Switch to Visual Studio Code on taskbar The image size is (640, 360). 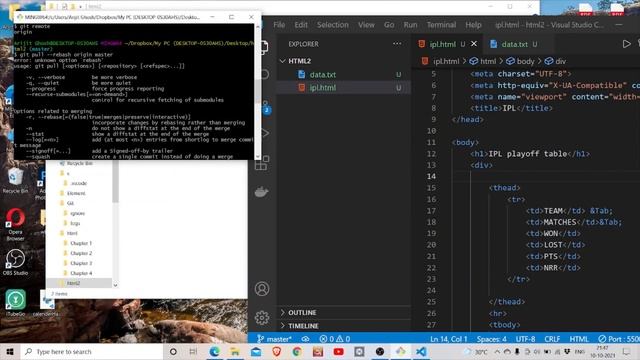coord(421,351)
